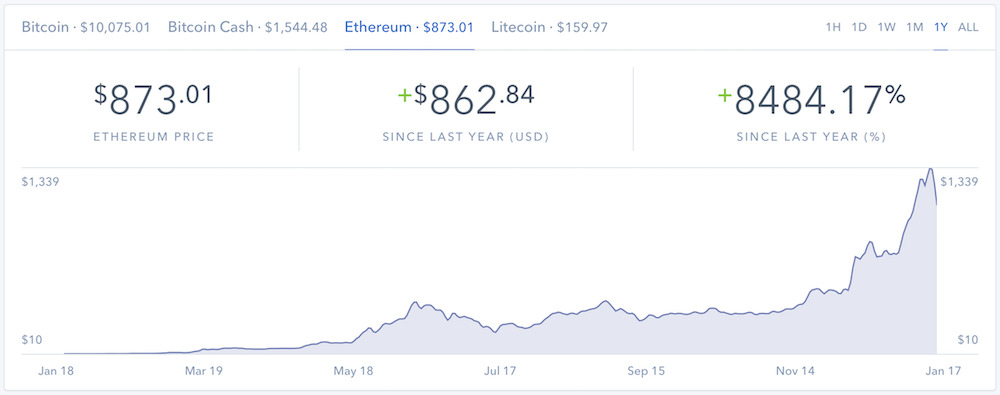Image resolution: width=1000 pixels, height=395 pixels.
Task: Switch to the Bitcoin price tab
Action: click(85, 27)
